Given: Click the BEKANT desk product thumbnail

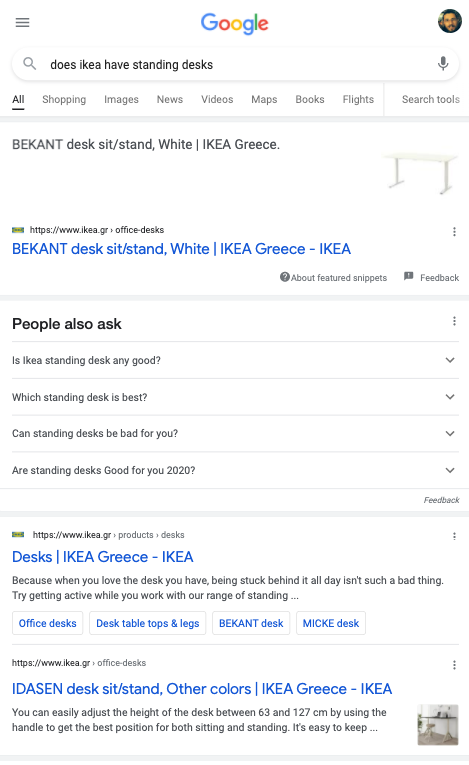Looking at the screenshot, I should [420, 172].
